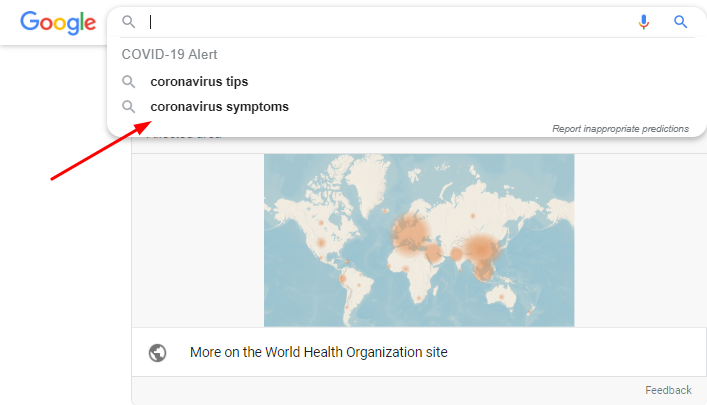Start voice search with the microphone icon

(x=643, y=22)
